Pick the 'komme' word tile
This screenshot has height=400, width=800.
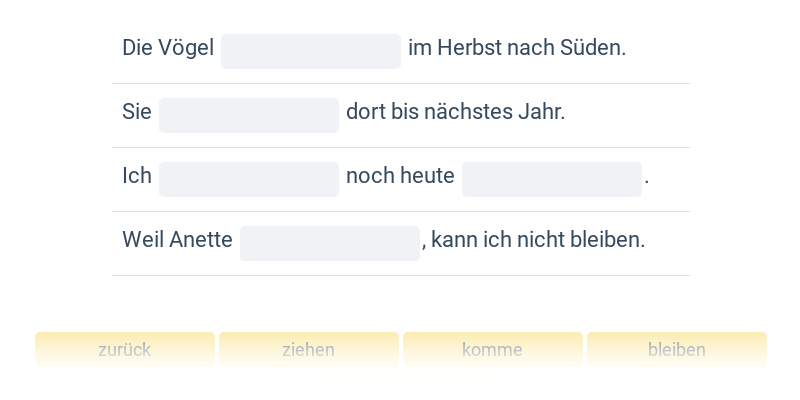493,350
